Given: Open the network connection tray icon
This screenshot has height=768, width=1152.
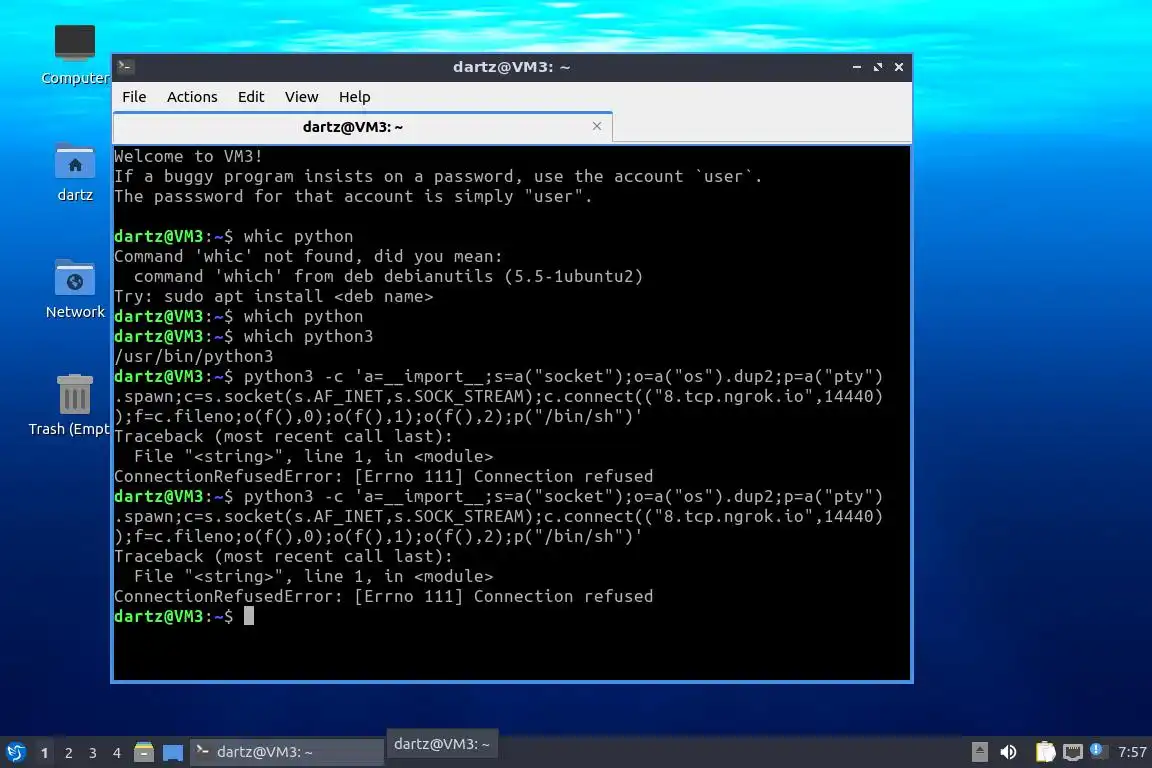Looking at the screenshot, I should click(1073, 752).
